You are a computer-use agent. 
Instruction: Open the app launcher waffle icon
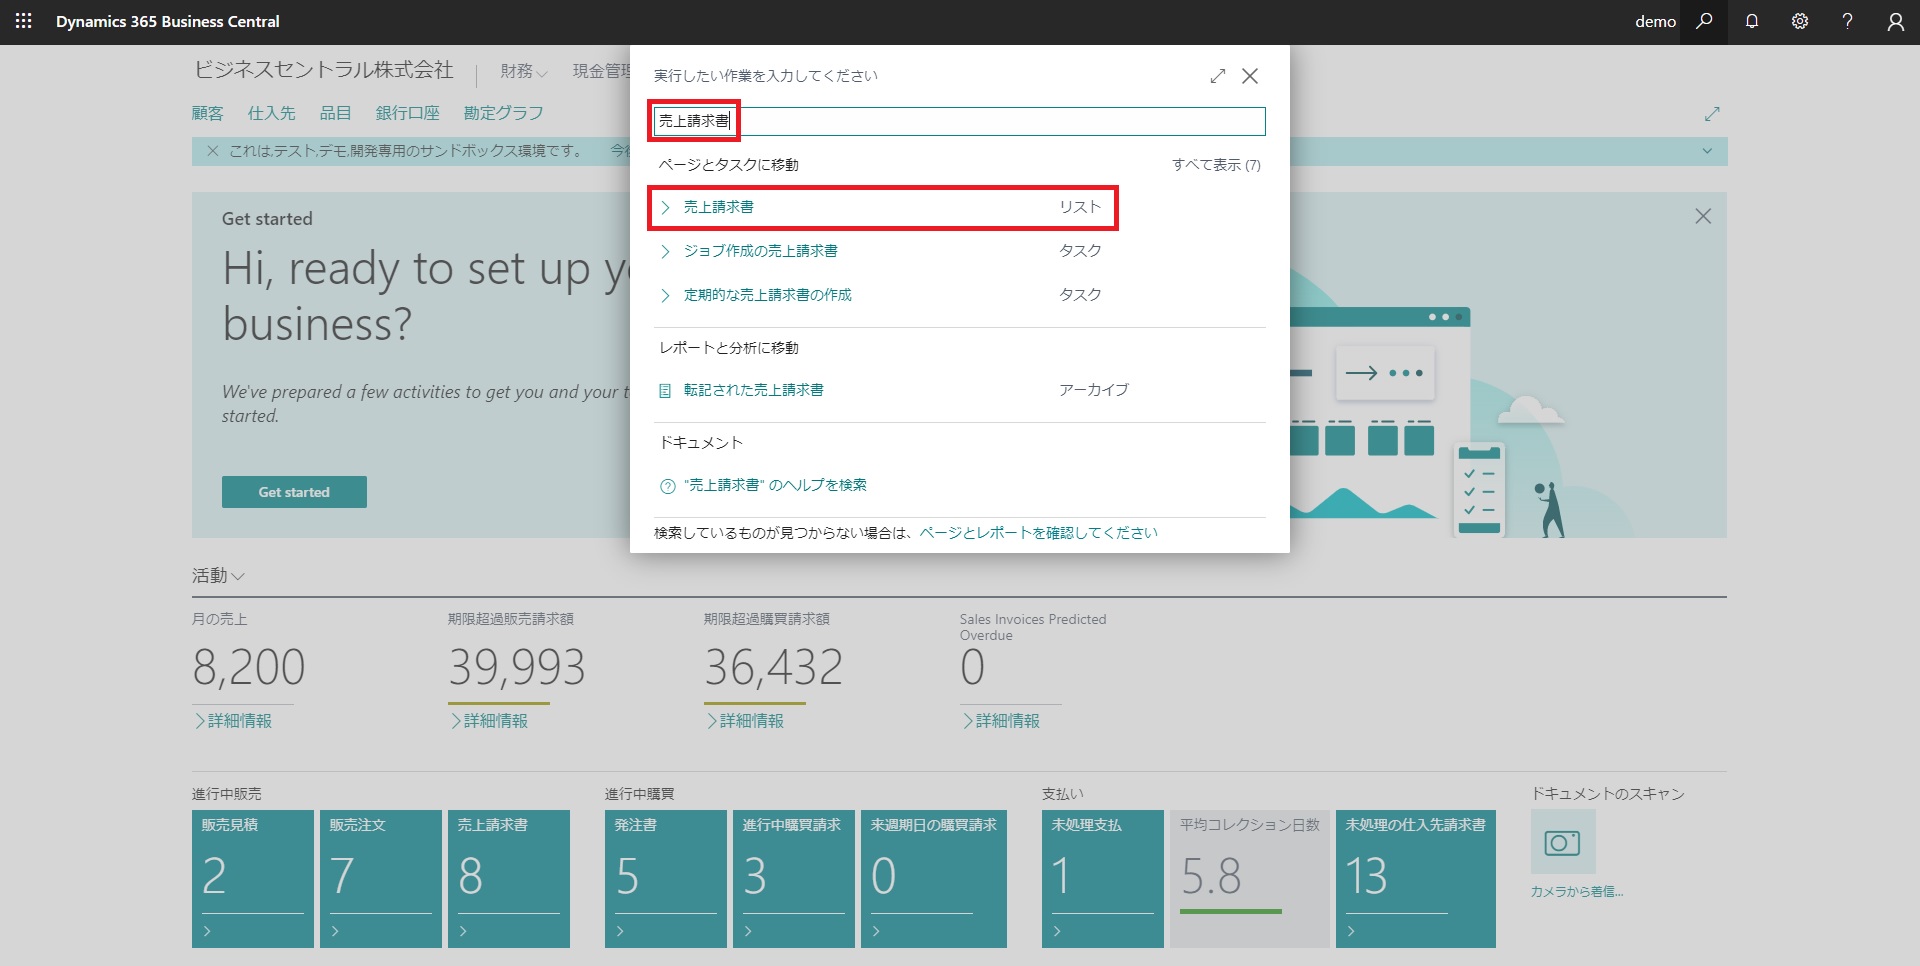[24, 21]
